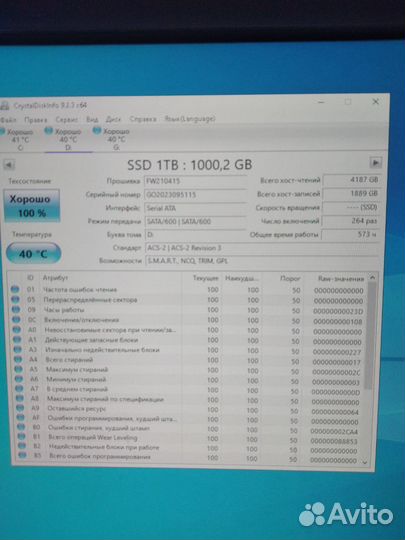The height and width of the screenshot is (540, 405).
Task: Open the Сервис menu
Action: [x=66, y=120]
